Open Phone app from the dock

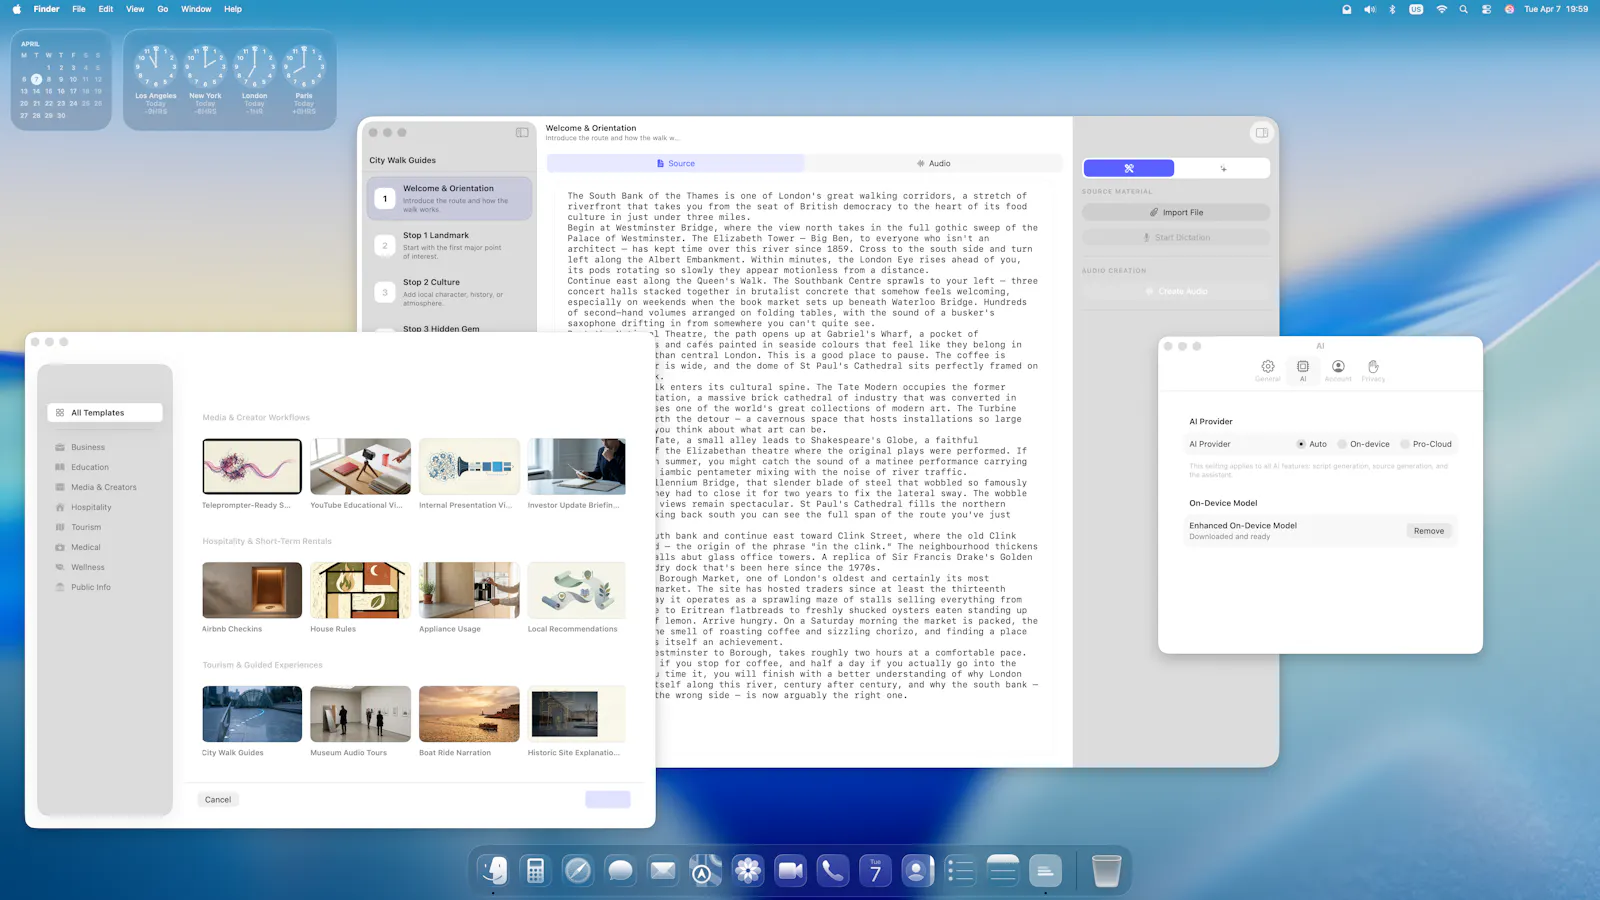tap(832, 870)
